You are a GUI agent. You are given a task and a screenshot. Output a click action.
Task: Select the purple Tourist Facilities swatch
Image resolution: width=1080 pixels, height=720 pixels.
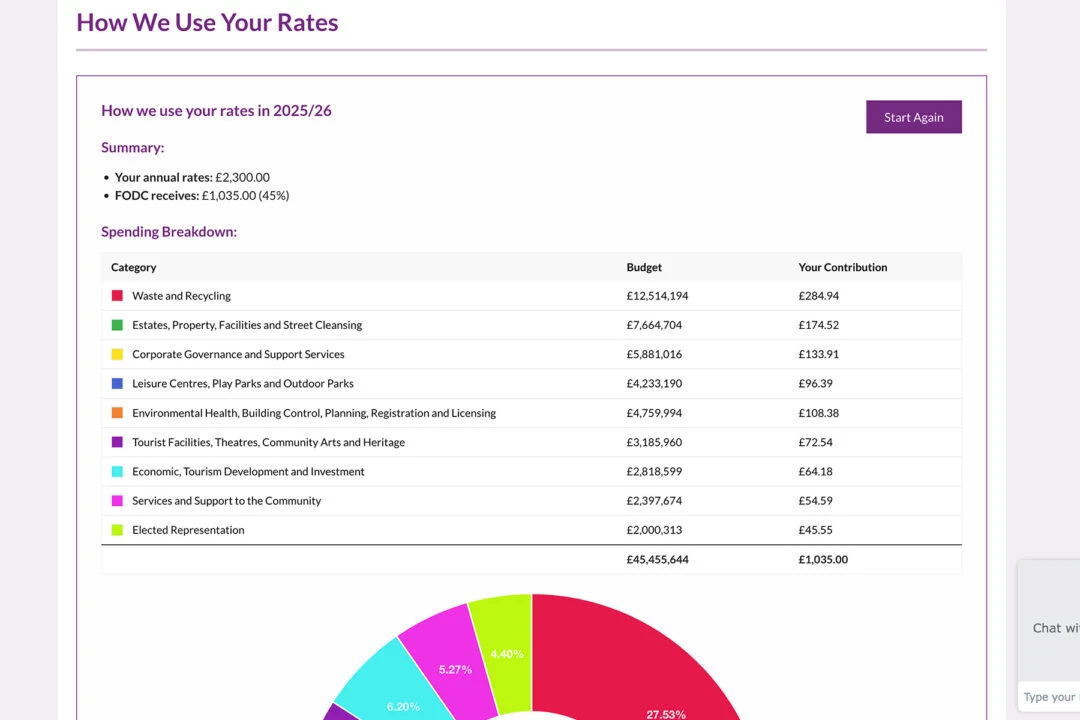point(117,442)
